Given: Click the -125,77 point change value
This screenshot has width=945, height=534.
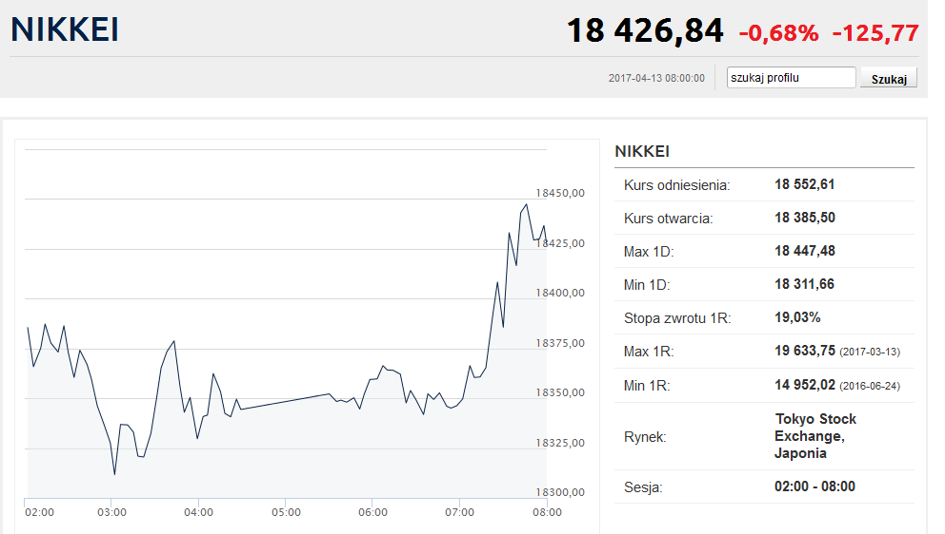Looking at the screenshot, I should click(876, 33).
